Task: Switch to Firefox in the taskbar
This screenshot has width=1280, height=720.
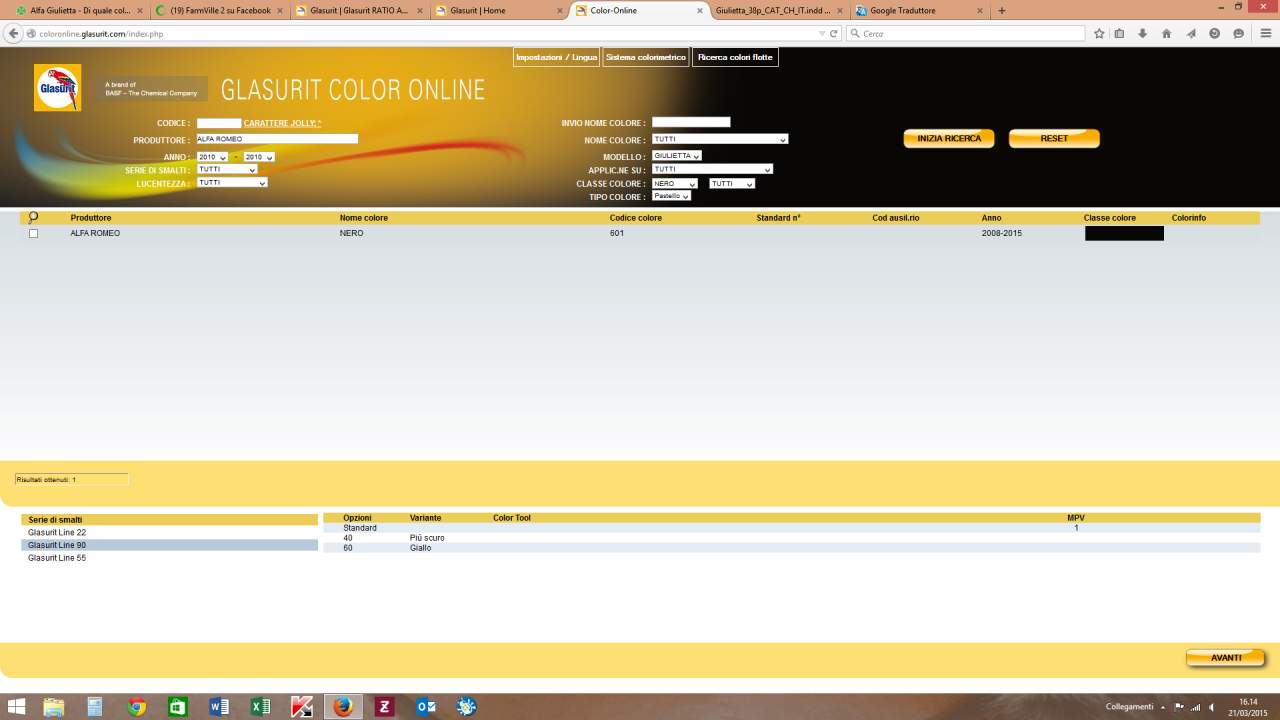Action: click(x=343, y=707)
